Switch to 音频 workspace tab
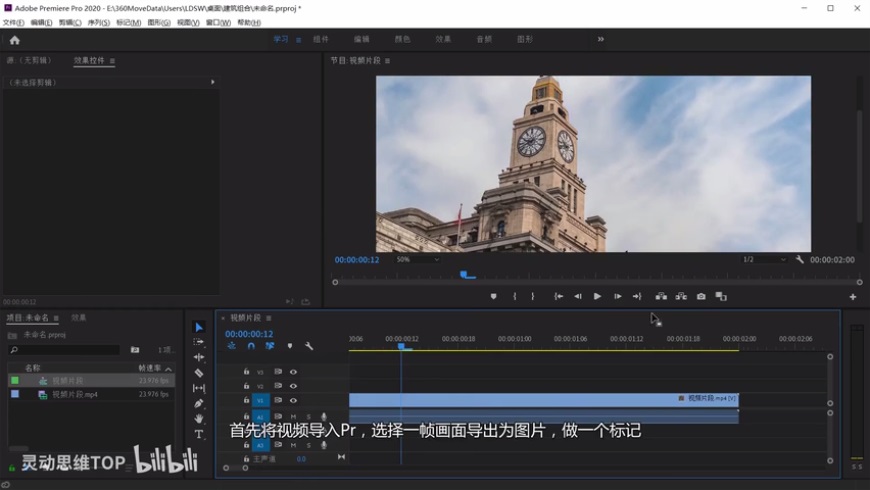 (484, 39)
